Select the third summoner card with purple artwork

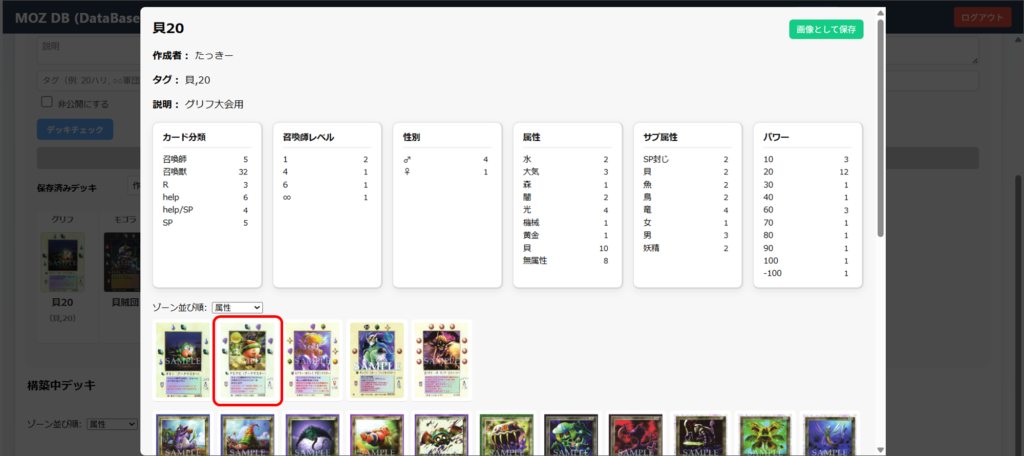pyautogui.click(x=312, y=360)
